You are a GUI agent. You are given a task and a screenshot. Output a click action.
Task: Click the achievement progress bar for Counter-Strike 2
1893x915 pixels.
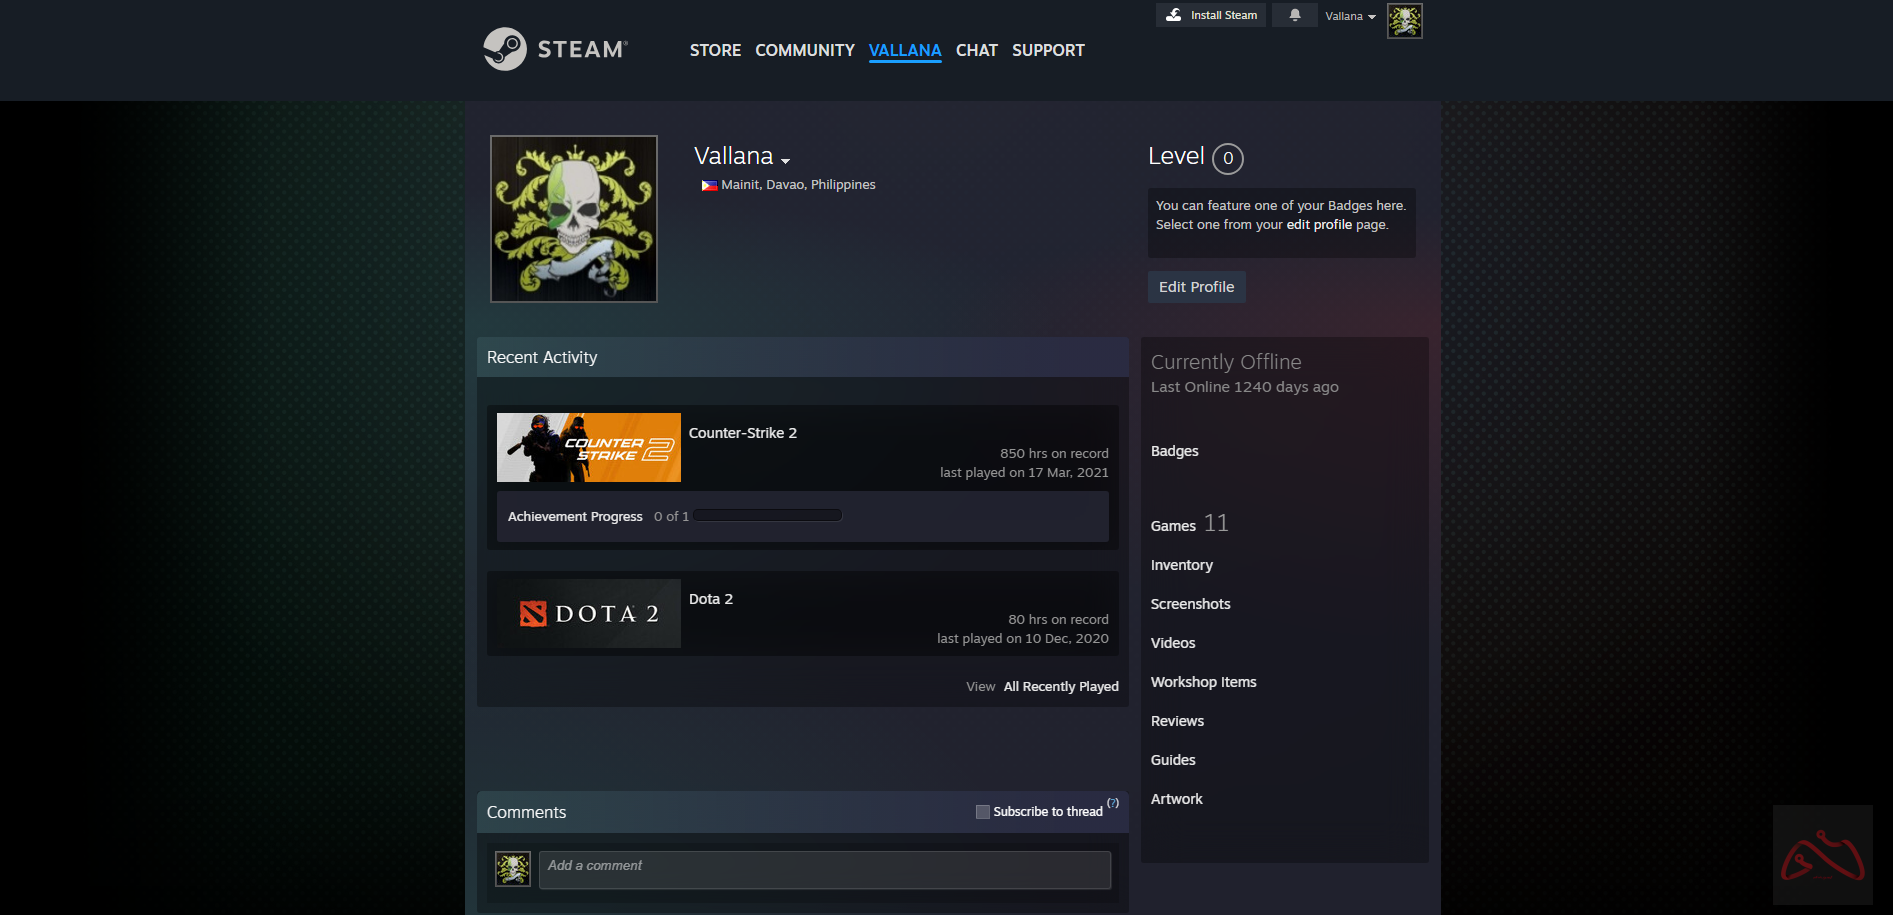pyautogui.click(x=768, y=516)
